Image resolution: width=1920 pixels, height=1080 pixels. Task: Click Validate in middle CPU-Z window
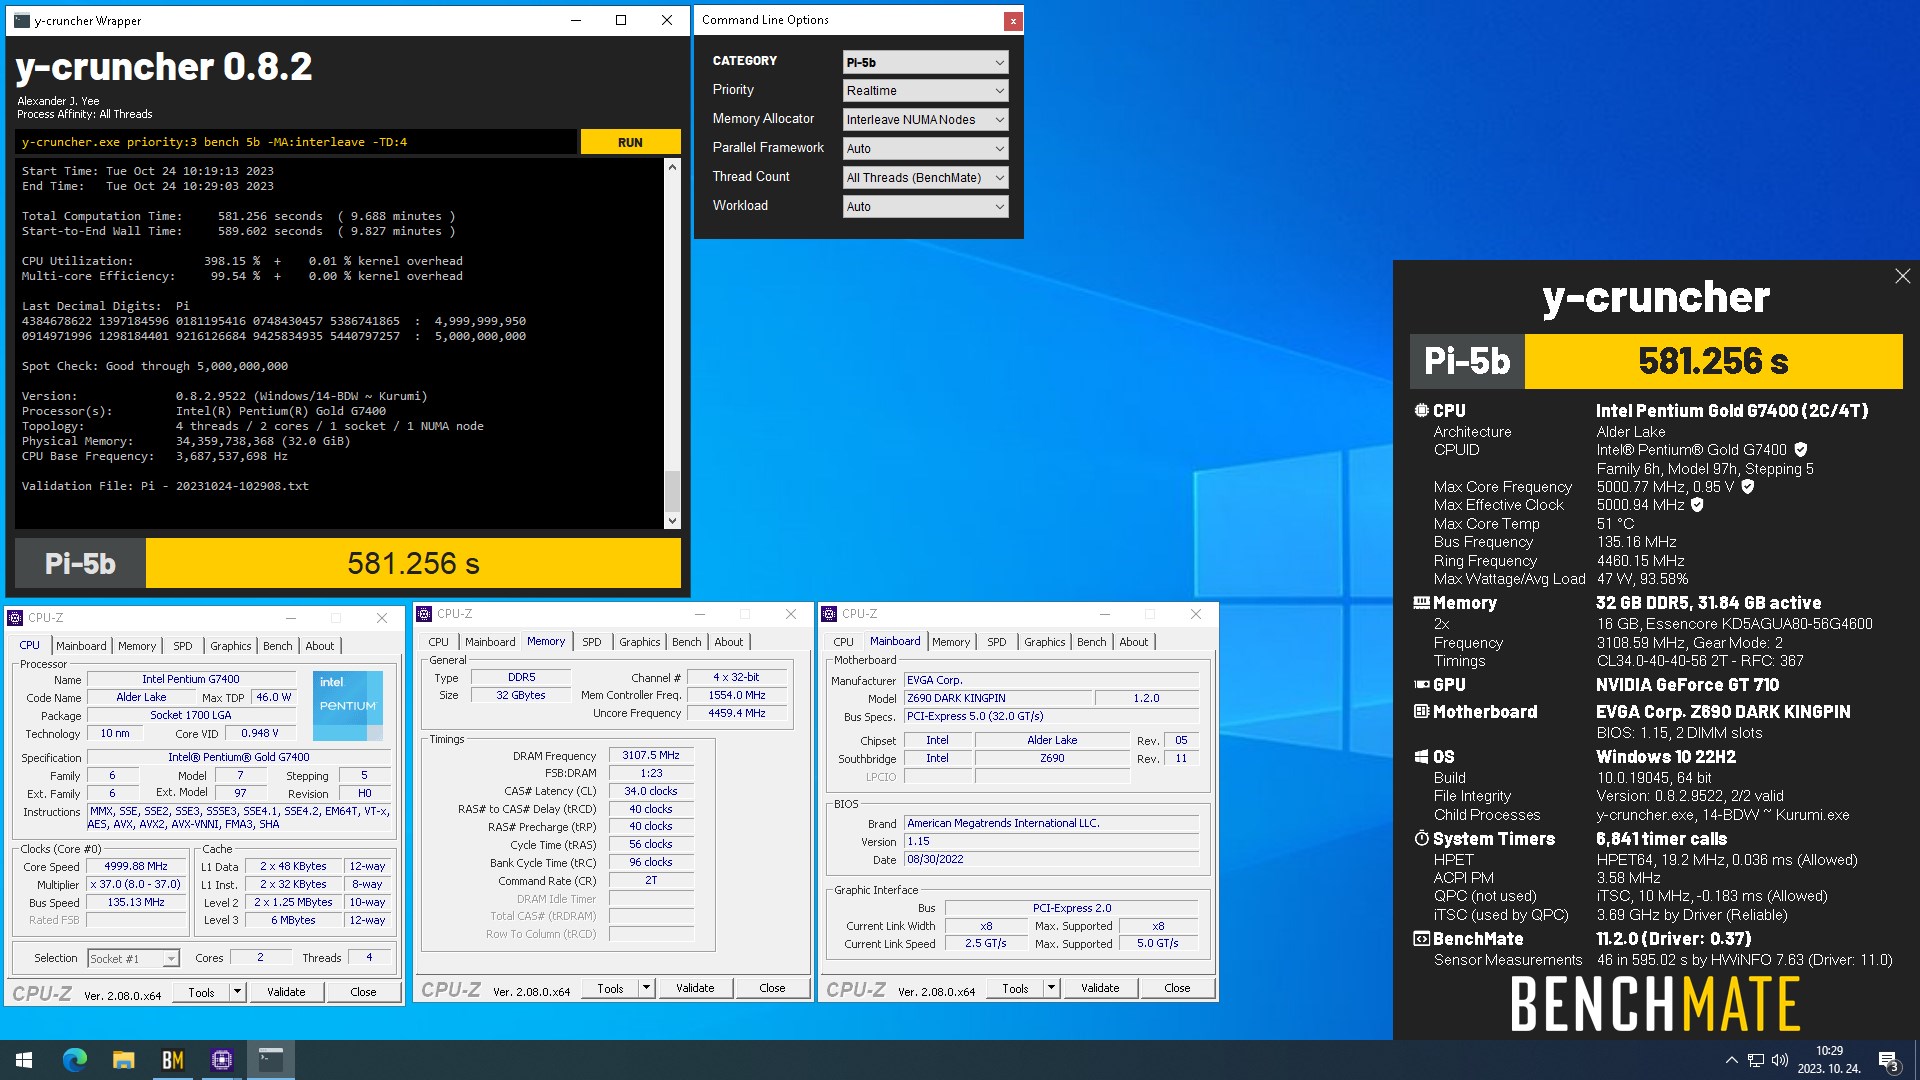pyautogui.click(x=695, y=988)
